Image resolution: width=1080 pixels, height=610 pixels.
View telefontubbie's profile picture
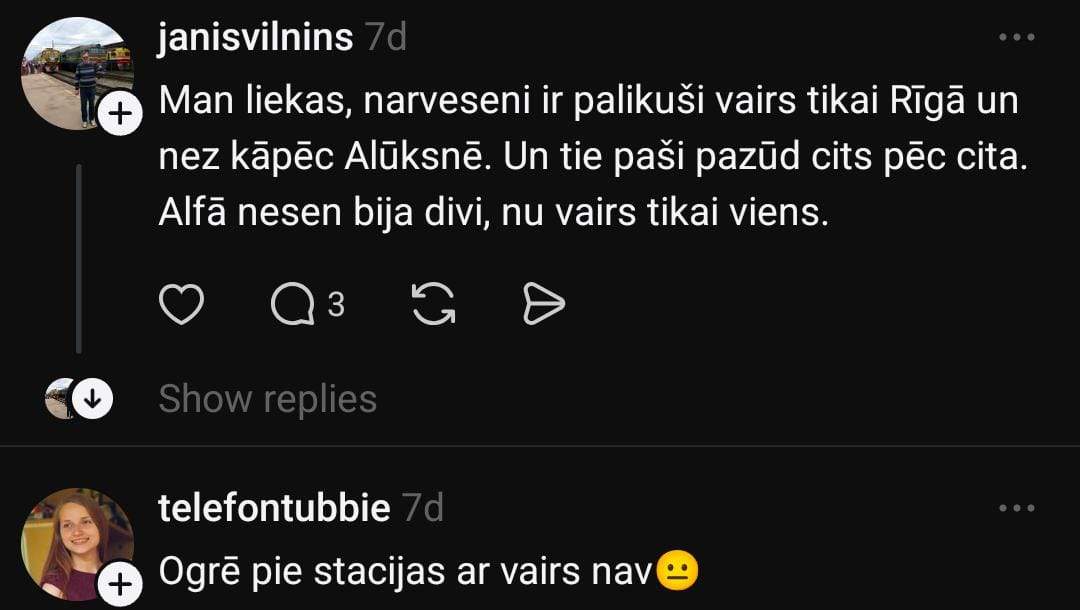(77, 544)
